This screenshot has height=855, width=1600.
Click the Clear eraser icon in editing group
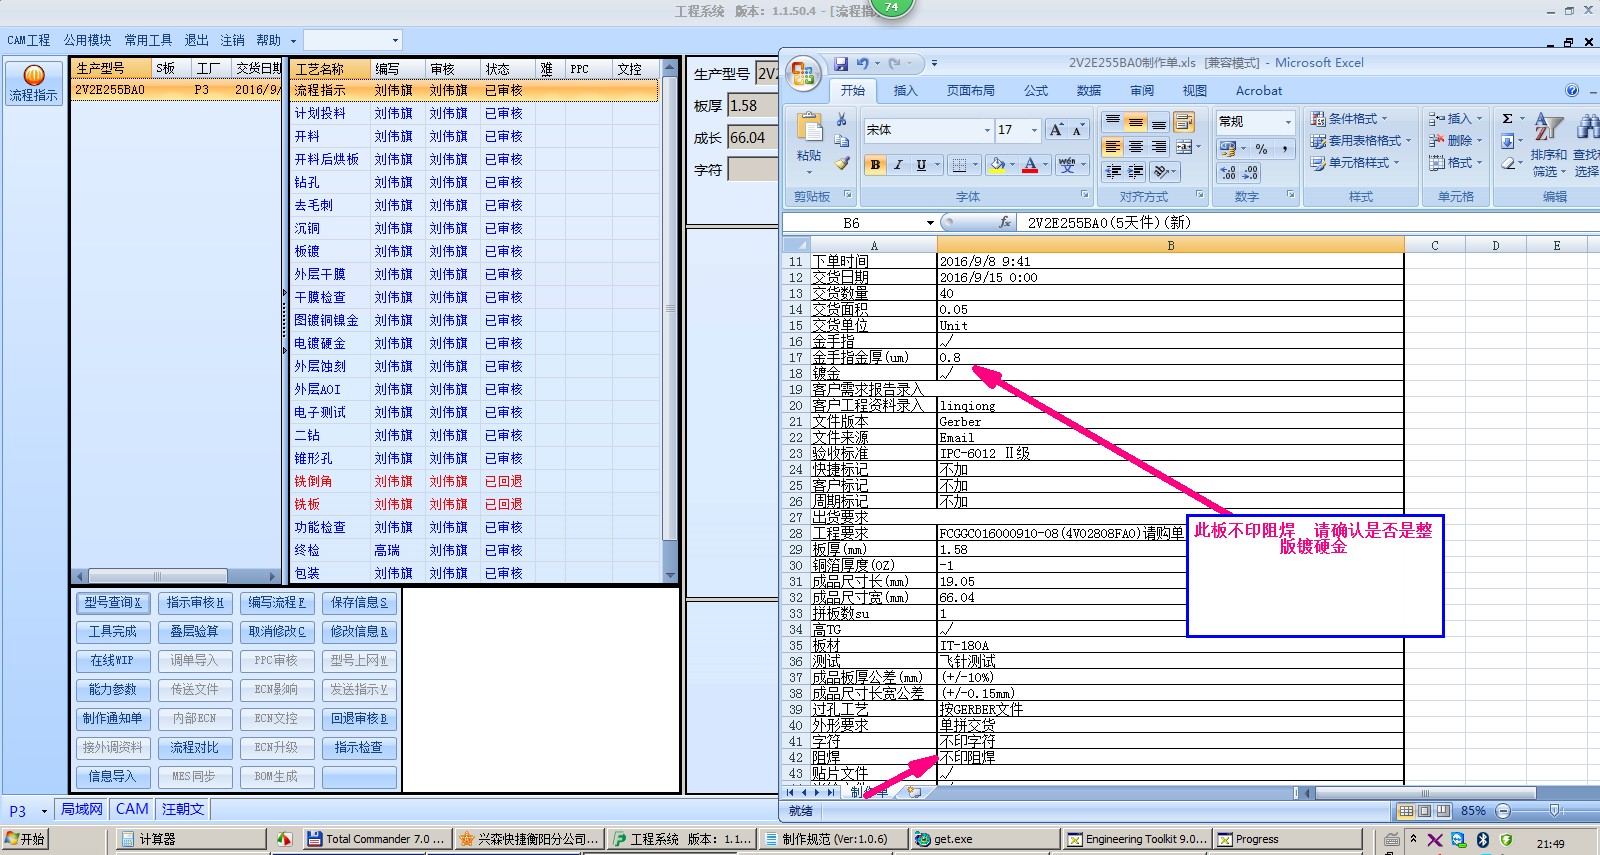(x=1508, y=163)
